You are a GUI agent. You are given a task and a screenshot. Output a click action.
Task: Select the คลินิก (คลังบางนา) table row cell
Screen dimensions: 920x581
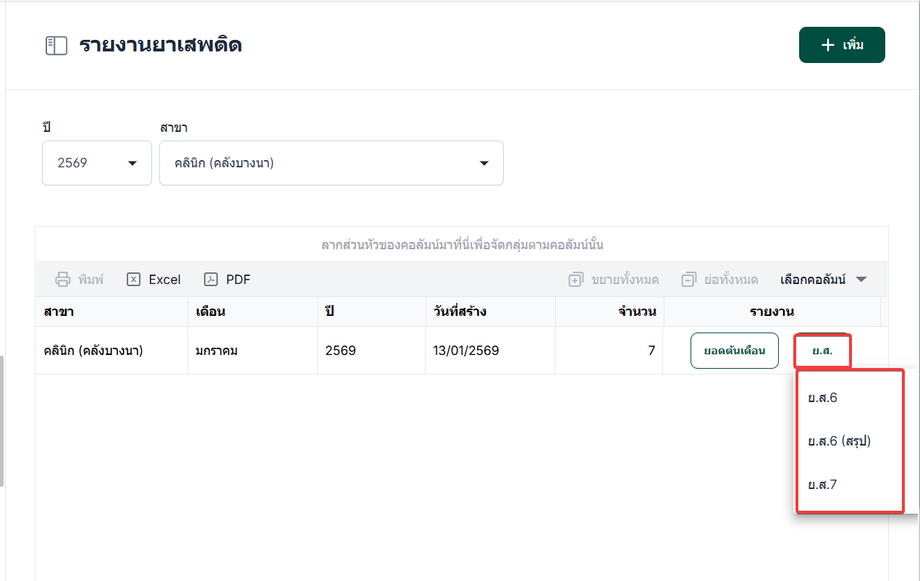point(93,351)
